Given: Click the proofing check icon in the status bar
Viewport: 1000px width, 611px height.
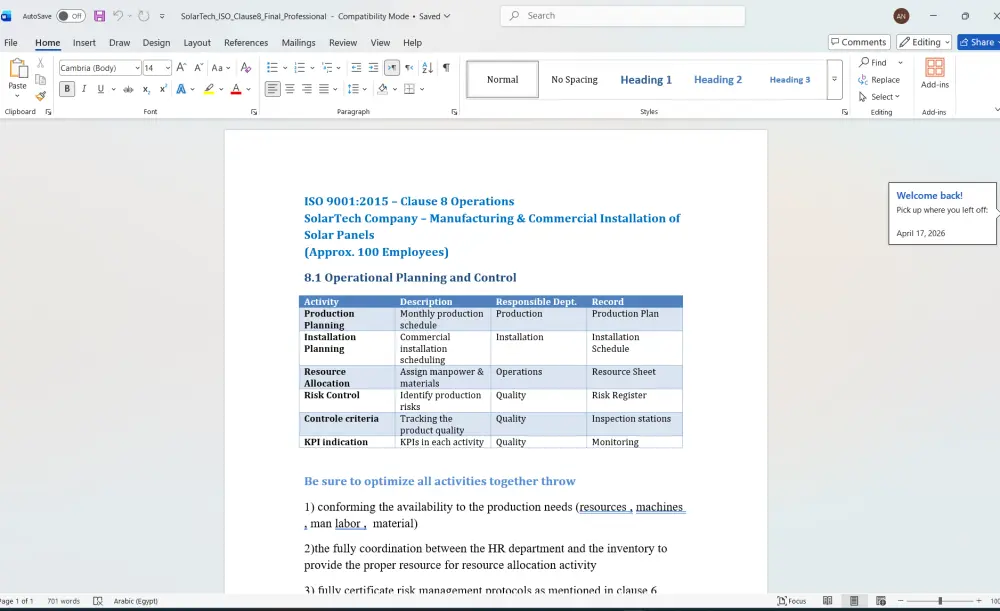Looking at the screenshot, I should [x=98, y=601].
